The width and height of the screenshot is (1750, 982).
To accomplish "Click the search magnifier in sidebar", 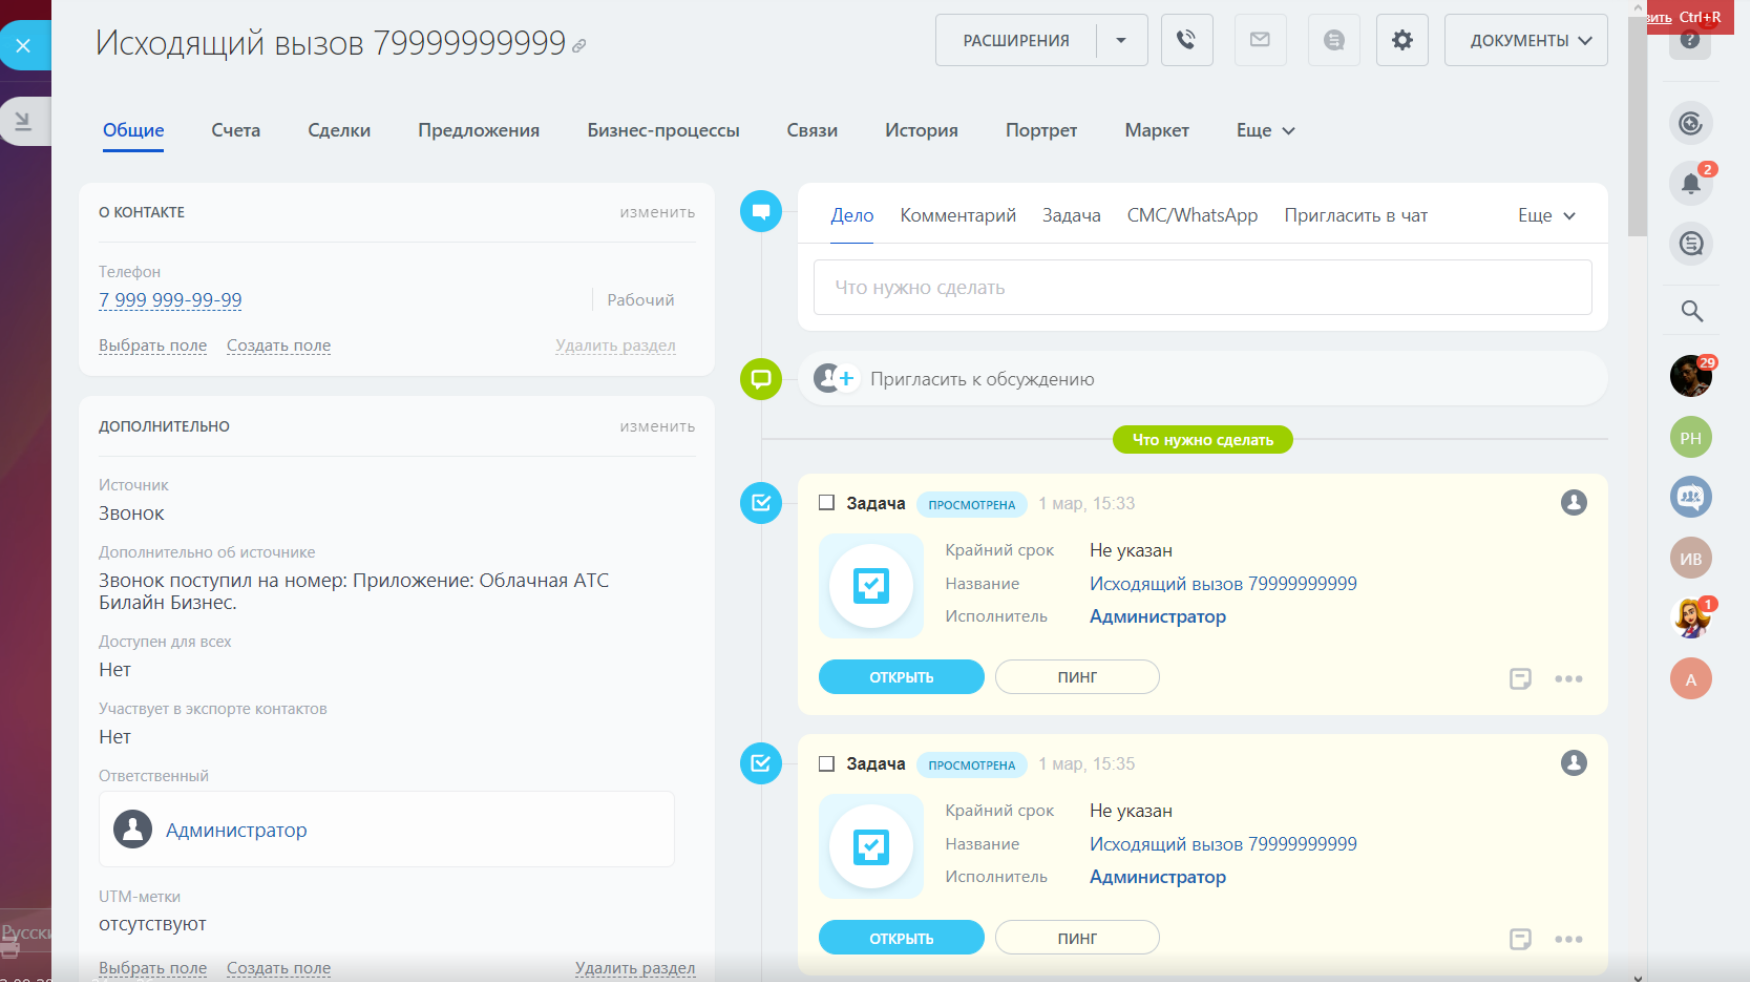I will [1691, 311].
